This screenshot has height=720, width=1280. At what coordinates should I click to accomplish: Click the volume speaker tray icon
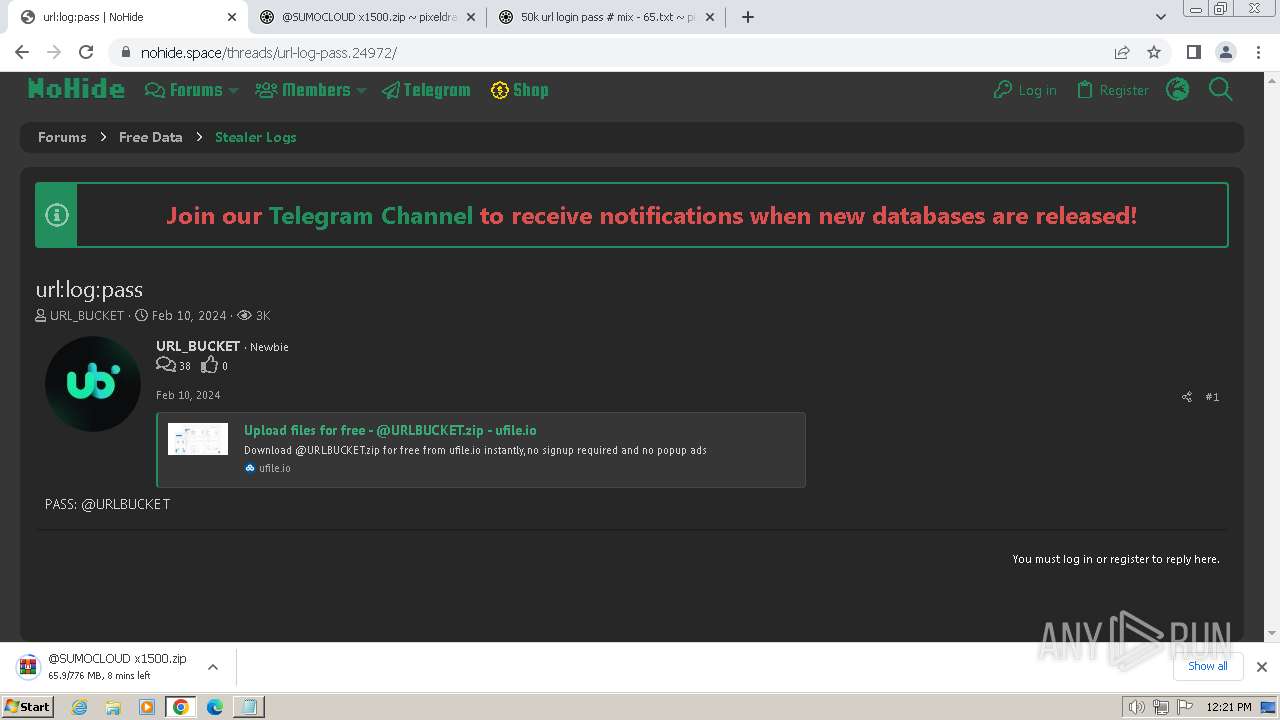tap(1136, 707)
